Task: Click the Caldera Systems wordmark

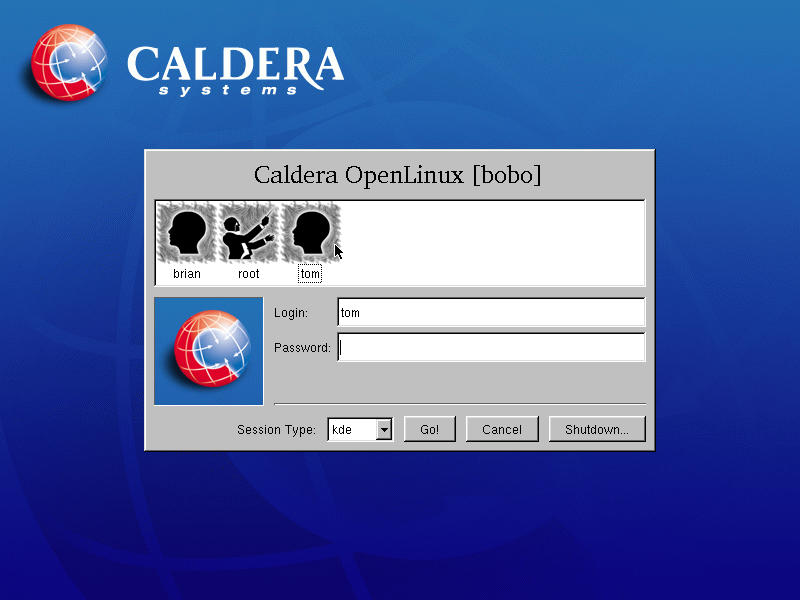Action: point(235,68)
